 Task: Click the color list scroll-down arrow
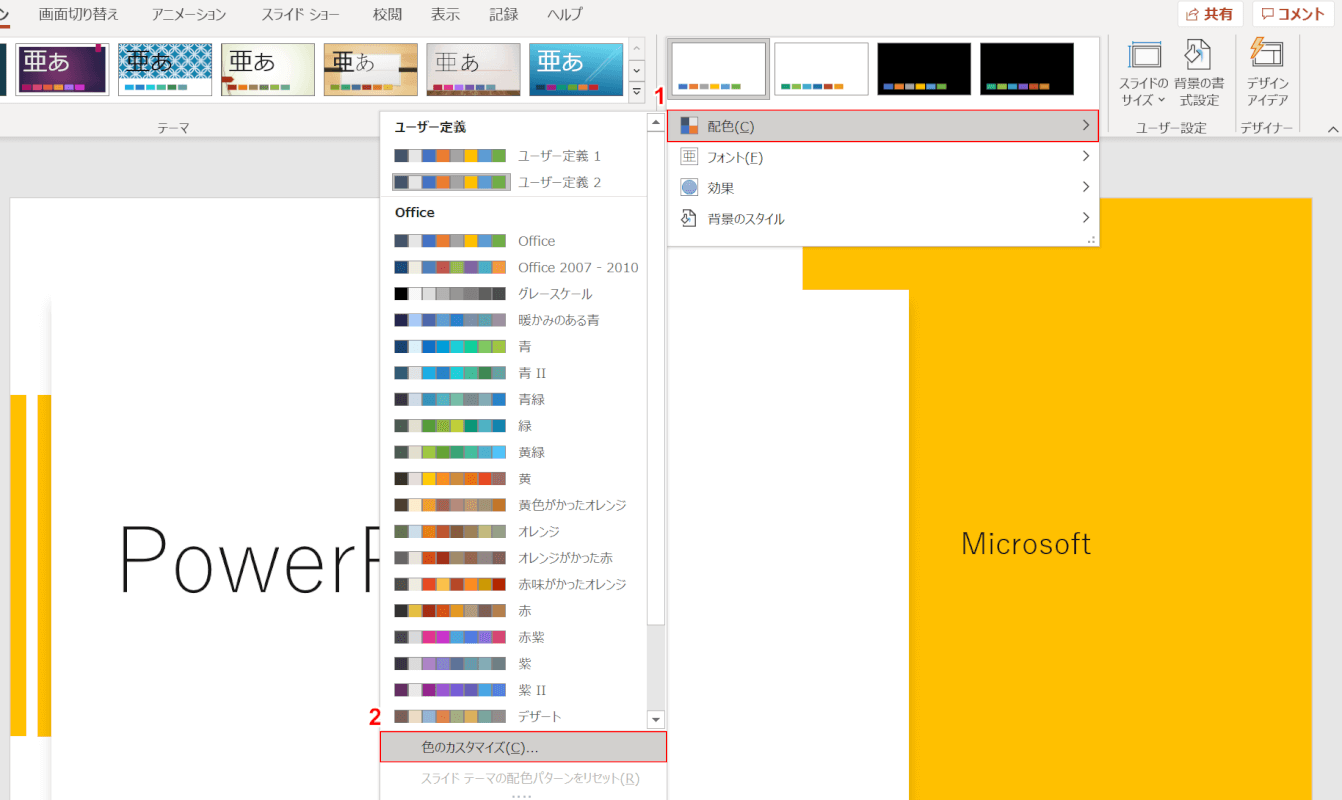click(x=656, y=719)
